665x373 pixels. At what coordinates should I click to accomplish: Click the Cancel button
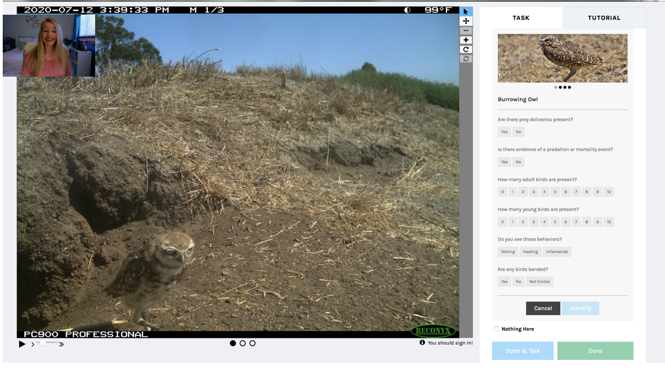coord(543,308)
